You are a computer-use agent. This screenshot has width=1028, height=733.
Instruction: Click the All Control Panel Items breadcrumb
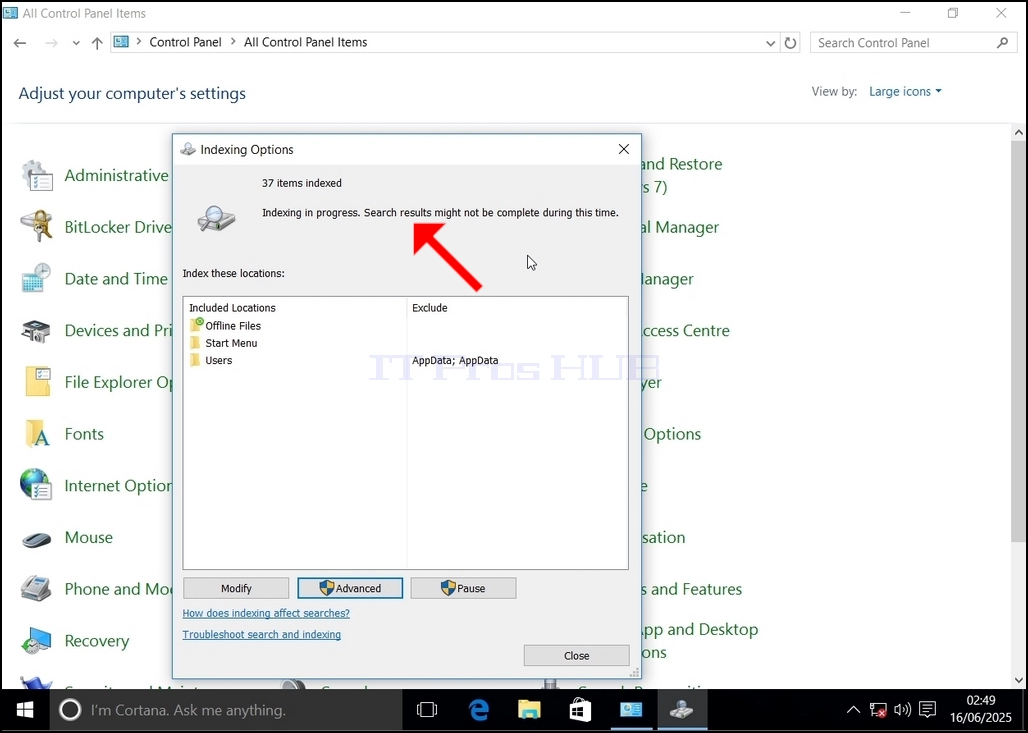[306, 42]
